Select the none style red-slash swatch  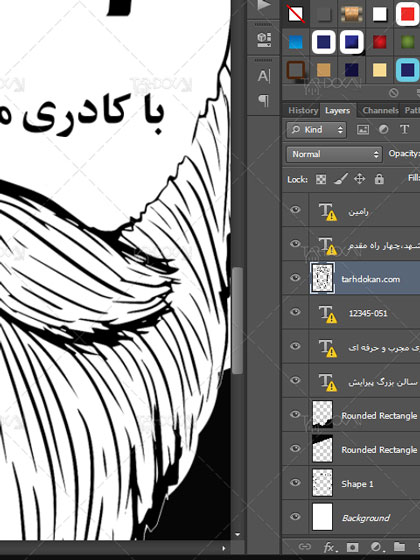296,14
